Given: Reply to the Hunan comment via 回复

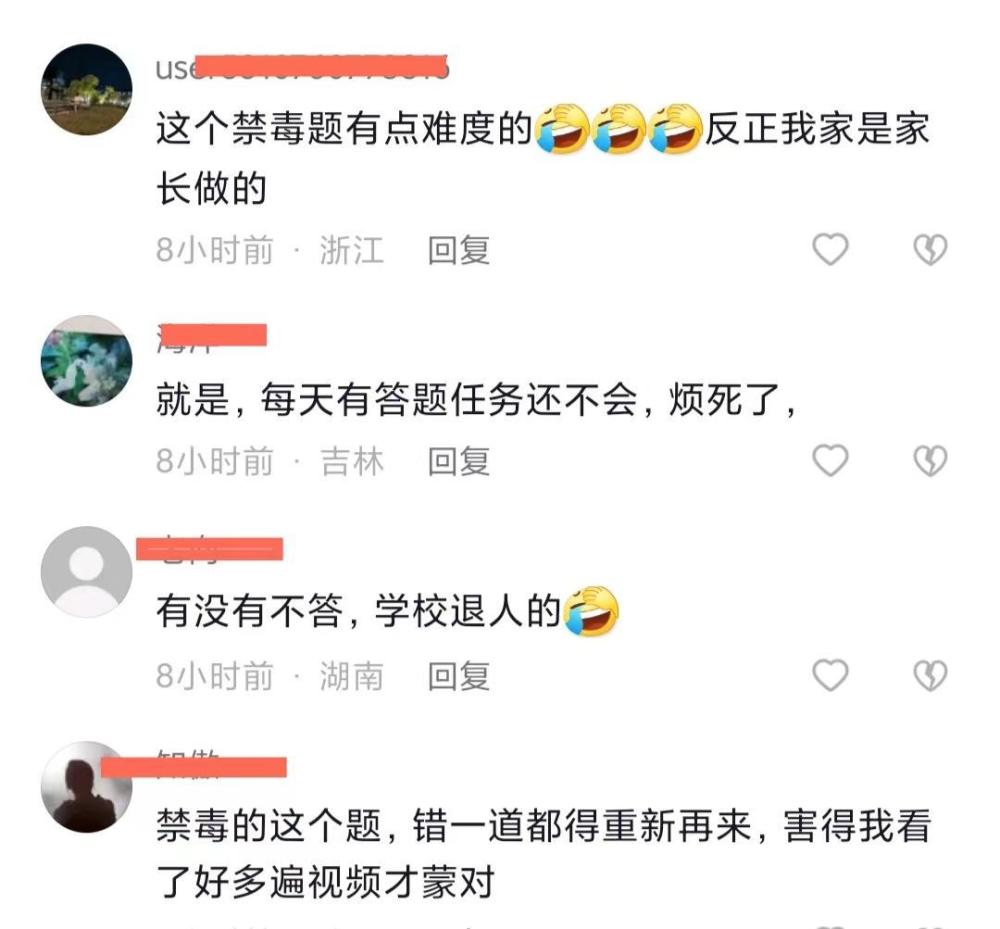Looking at the screenshot, I should coord(459,677).
